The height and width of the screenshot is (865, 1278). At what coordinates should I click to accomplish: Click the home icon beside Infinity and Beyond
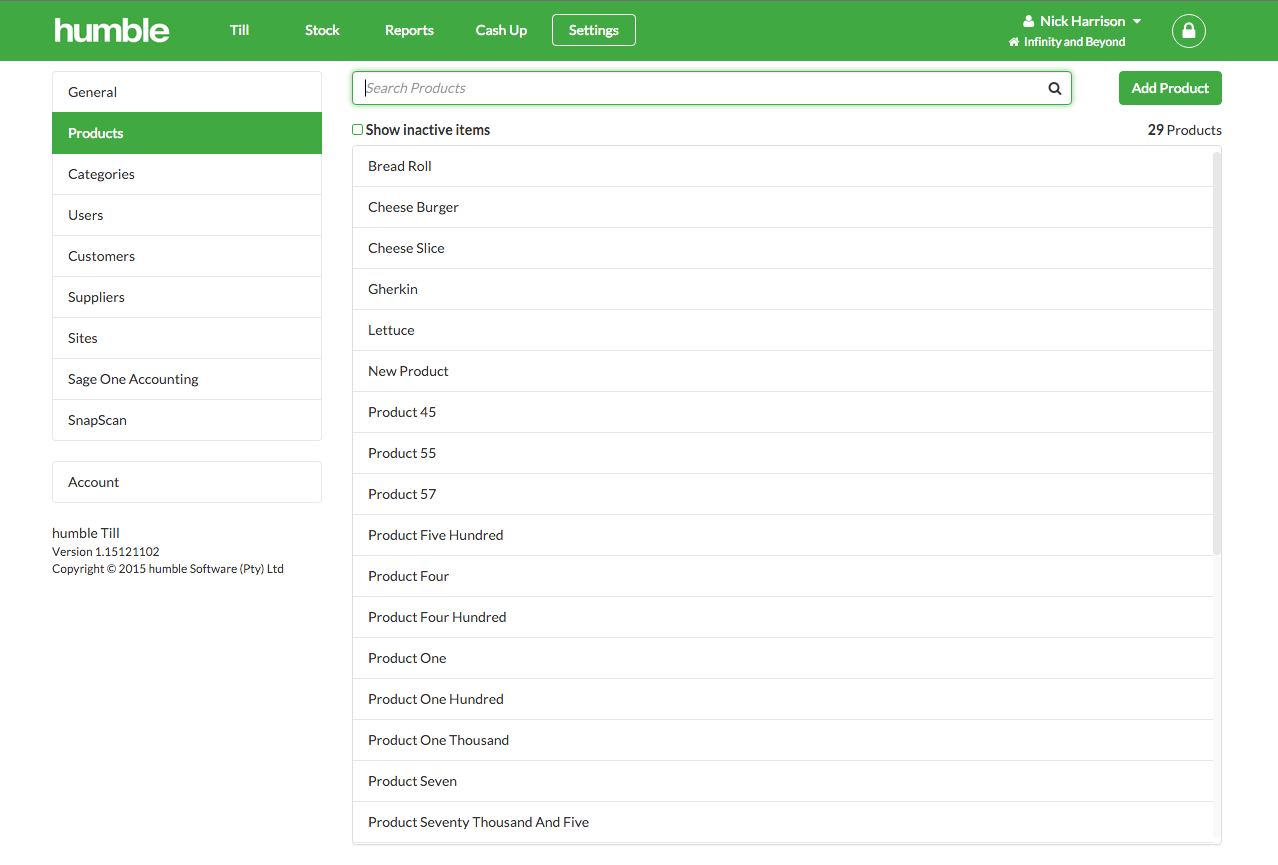pyautogui.click(x=1014, y=42)
